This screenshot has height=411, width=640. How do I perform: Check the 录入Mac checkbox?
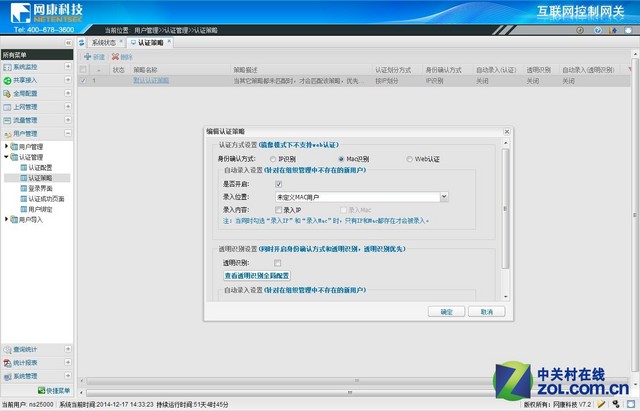[x=343, y=210]
